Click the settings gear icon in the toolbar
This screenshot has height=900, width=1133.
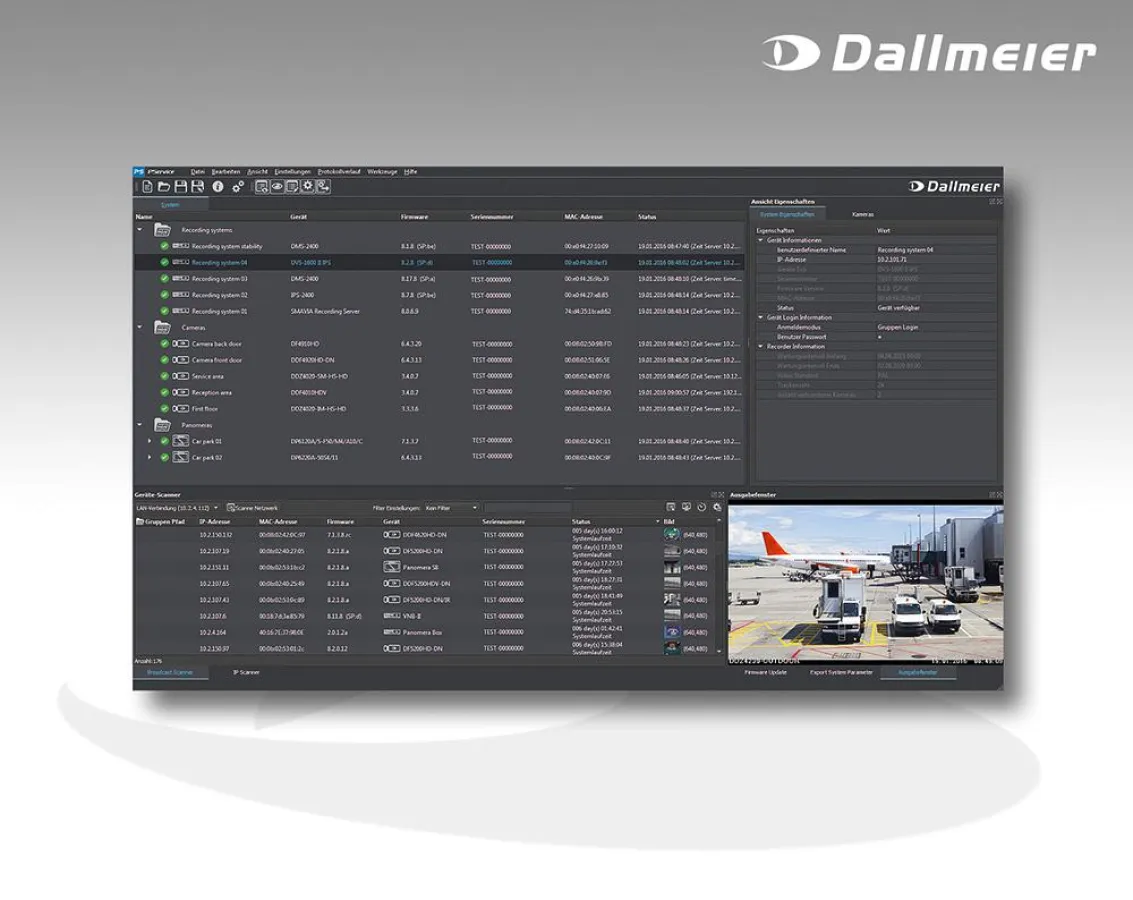237,188
